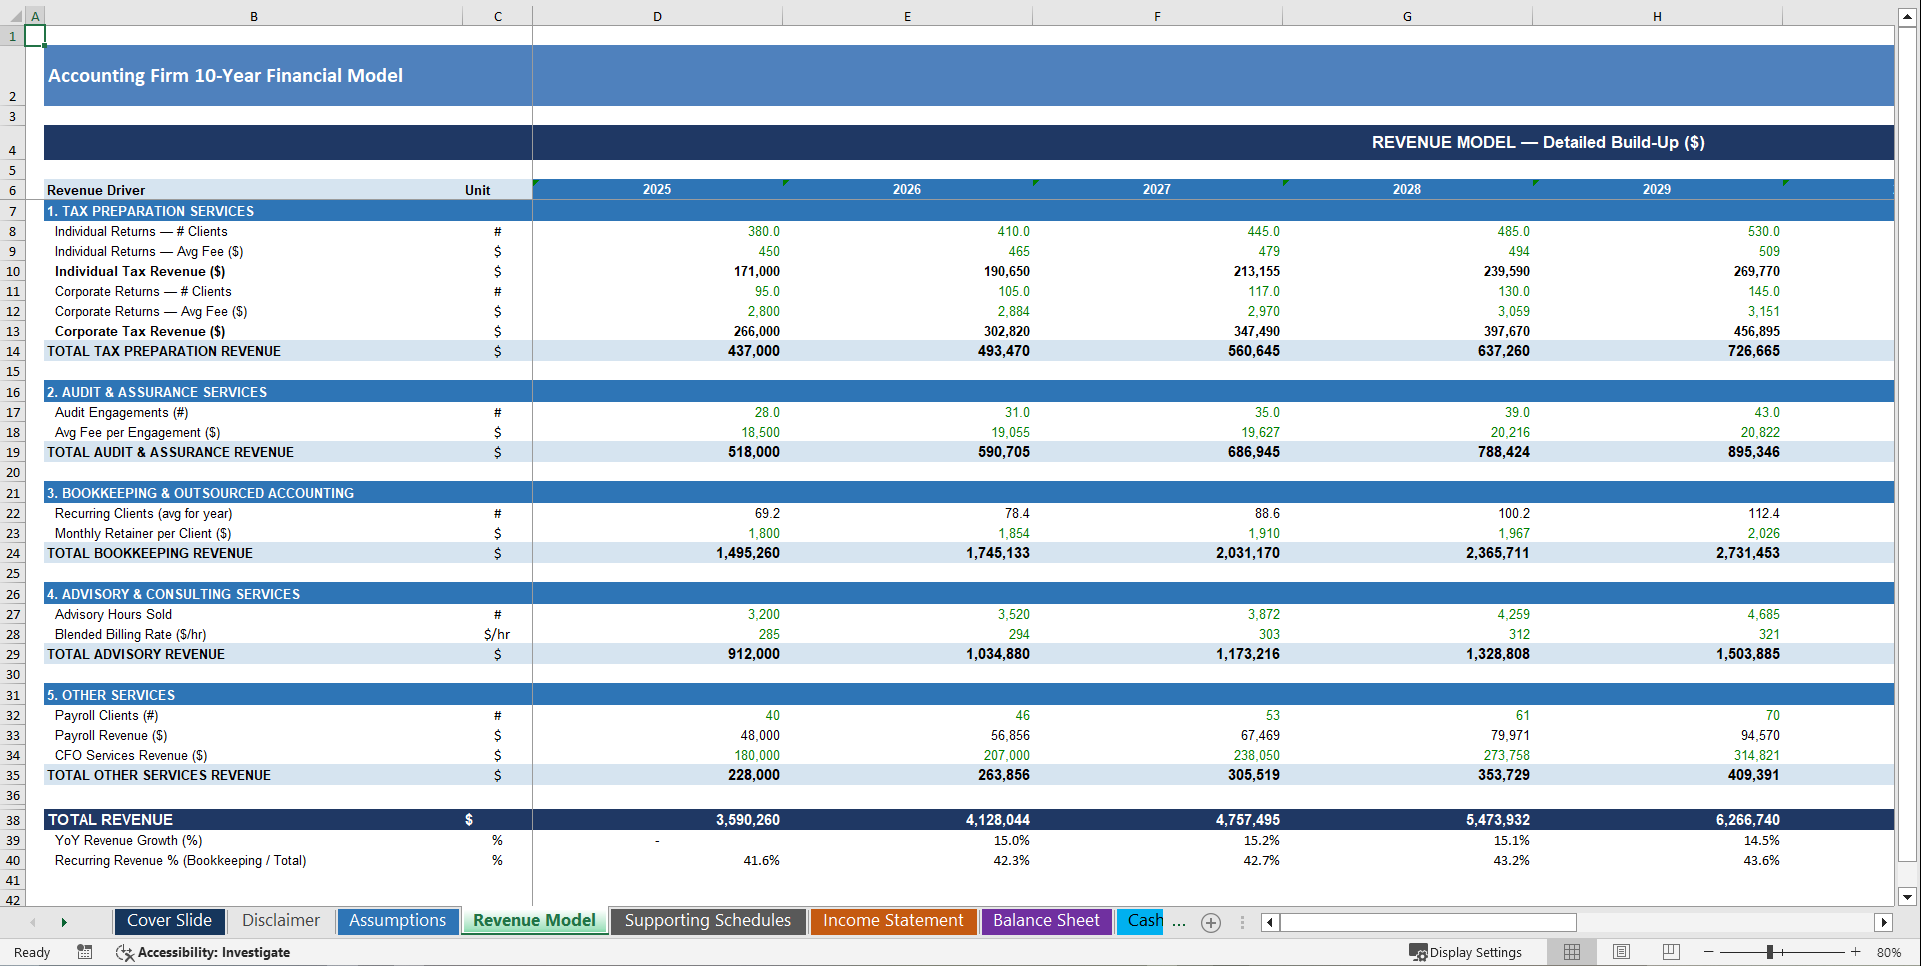Image resolution: width=1921 pixels, height=966 pixels.
Task: Open Page Break Preview view
Action: pyautogui.click(x=1671, y=952)
